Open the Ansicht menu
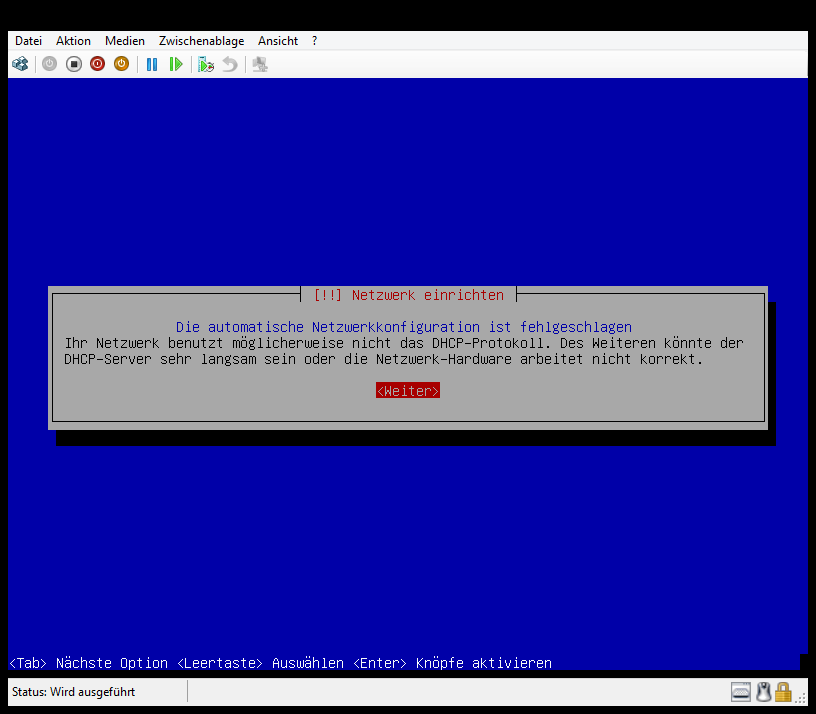 278,41
